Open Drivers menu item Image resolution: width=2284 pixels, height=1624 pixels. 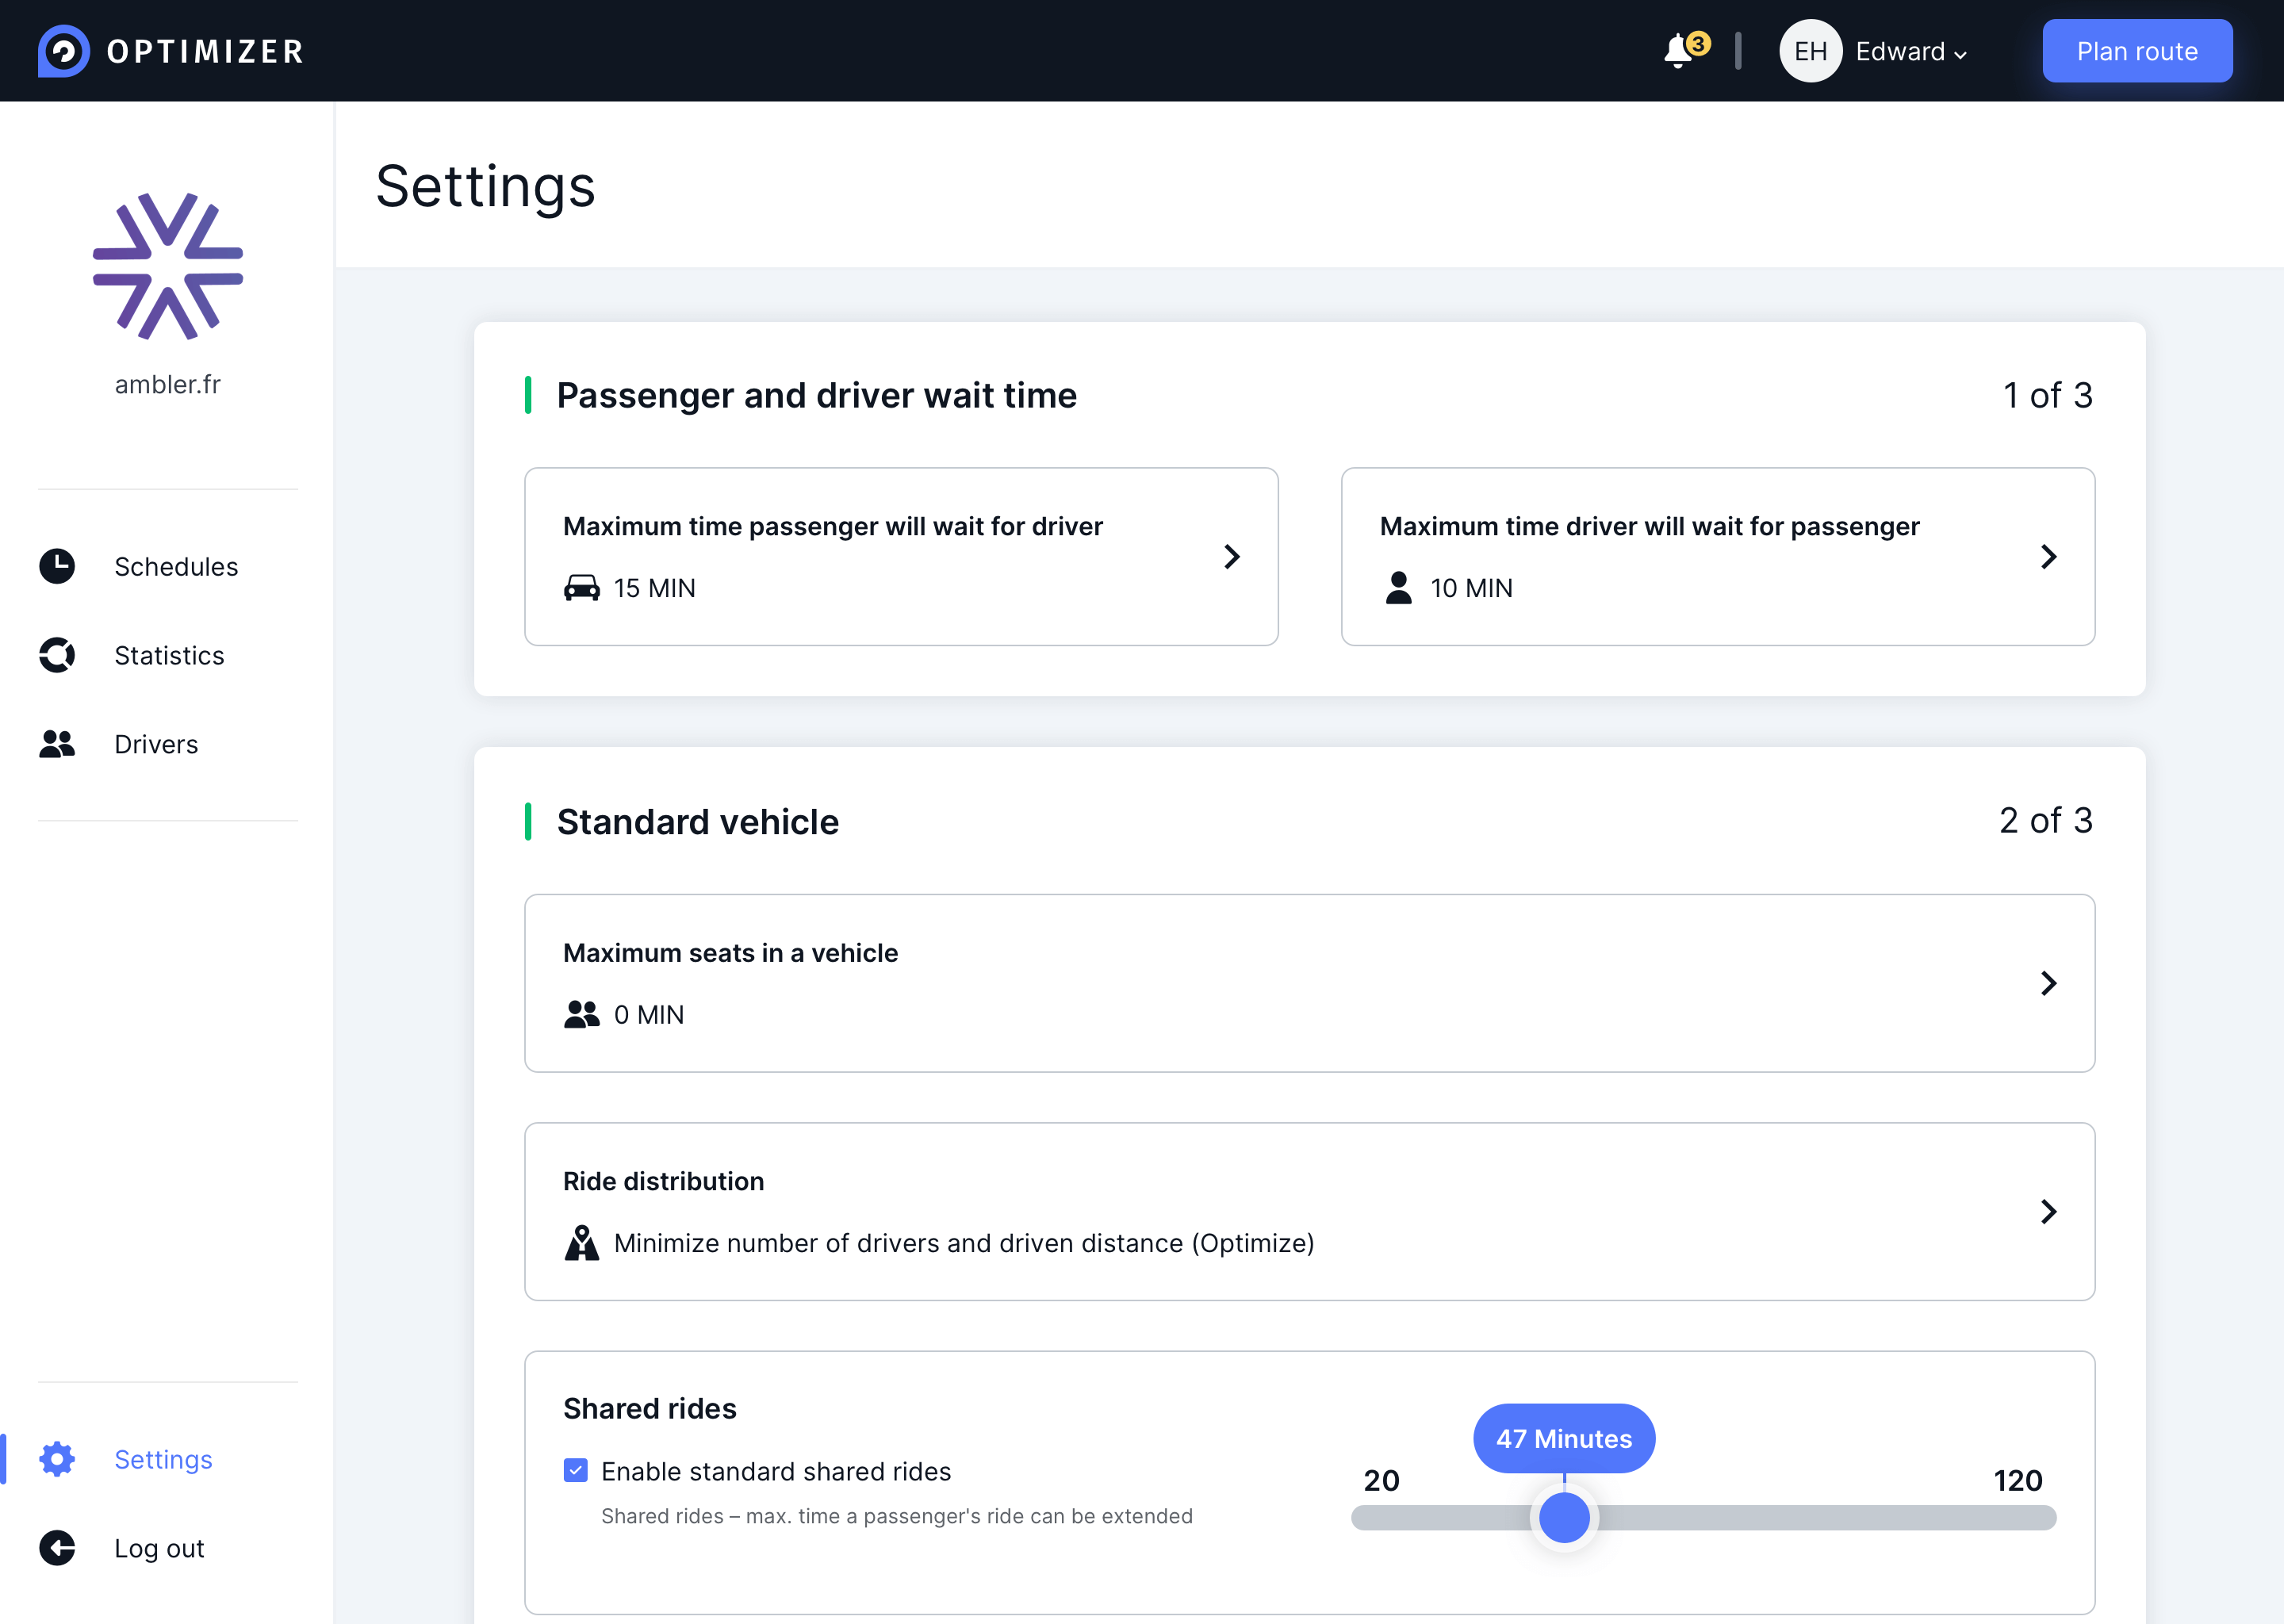tap(156, 744)
